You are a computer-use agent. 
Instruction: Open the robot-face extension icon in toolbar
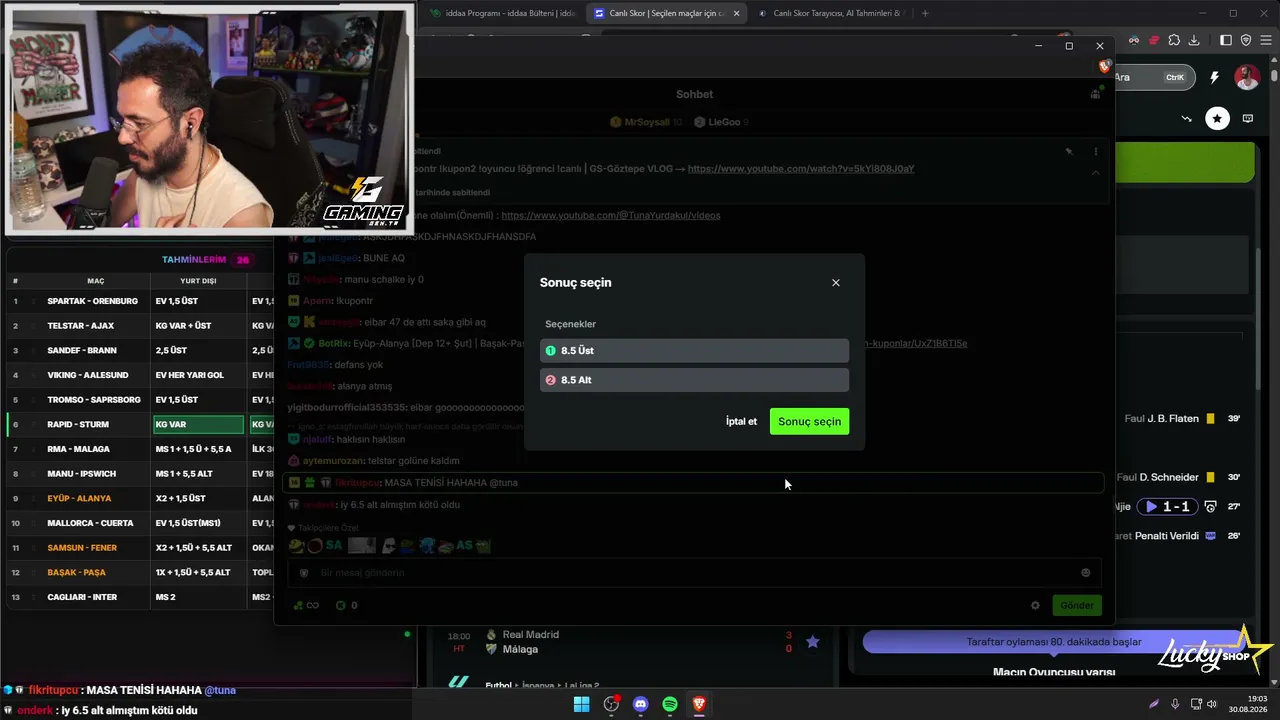click(1135, 40)
